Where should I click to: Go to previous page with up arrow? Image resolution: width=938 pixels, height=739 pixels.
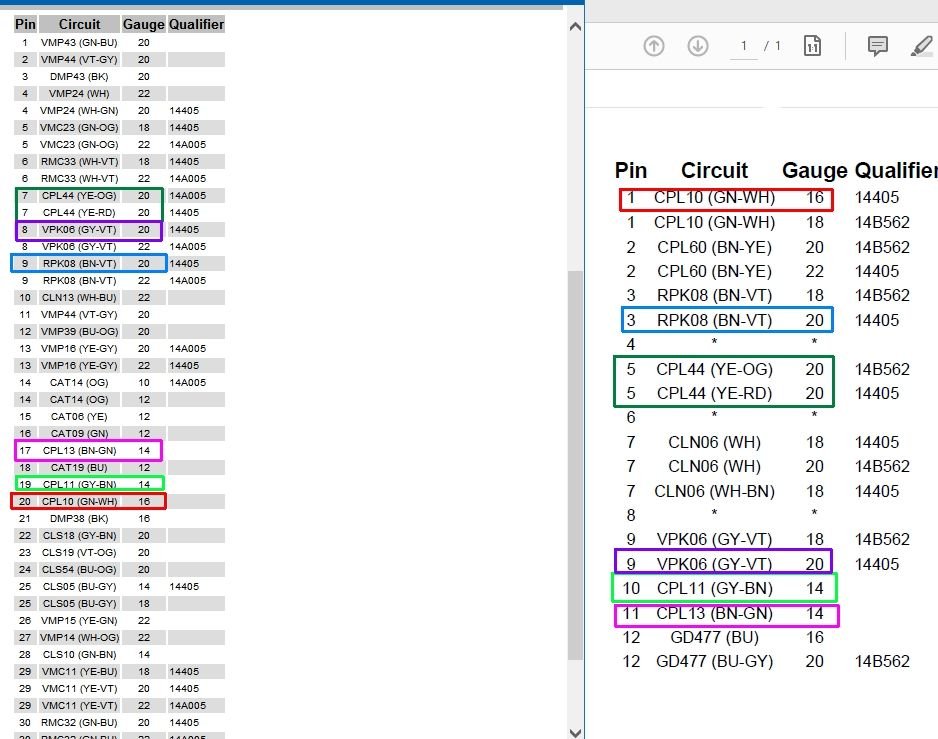tap(654, 46)
